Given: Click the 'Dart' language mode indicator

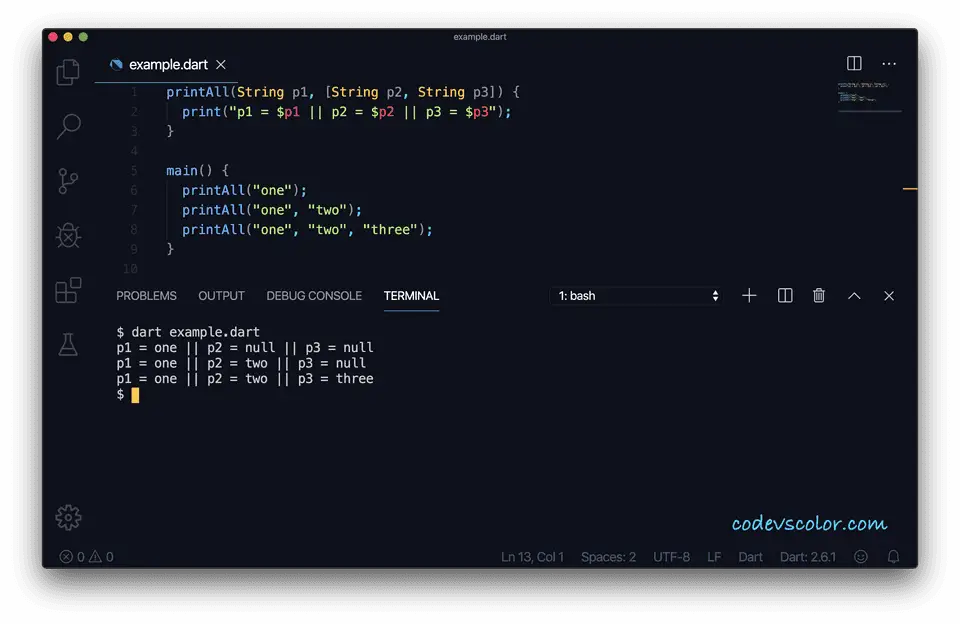Looking at the screenshot, I should coord(750,557).
